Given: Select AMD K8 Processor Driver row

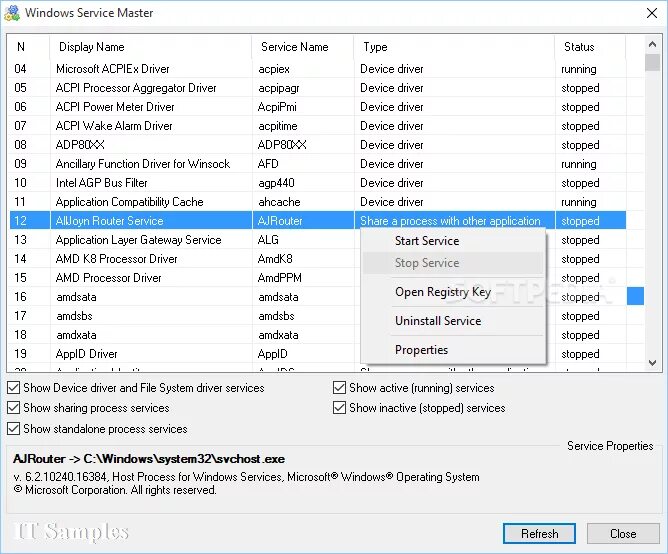Looking at the screenshot, I should pos(317,259).
